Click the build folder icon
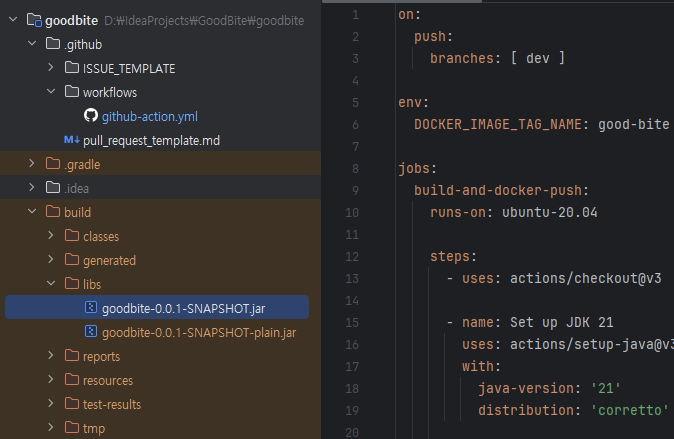The image size is (674, 439). click(x=53, y=212)
